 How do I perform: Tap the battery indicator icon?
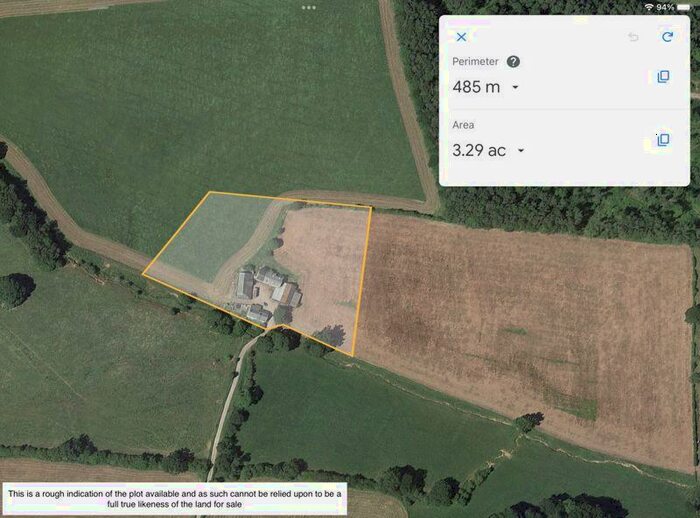(683, 7)
